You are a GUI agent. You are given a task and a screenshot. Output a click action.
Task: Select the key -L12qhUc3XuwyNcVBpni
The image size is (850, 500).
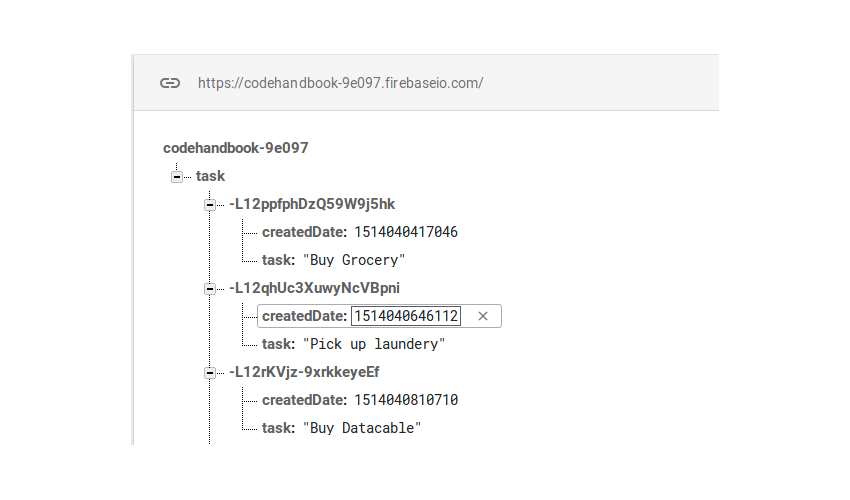click(x=314, y=289)
